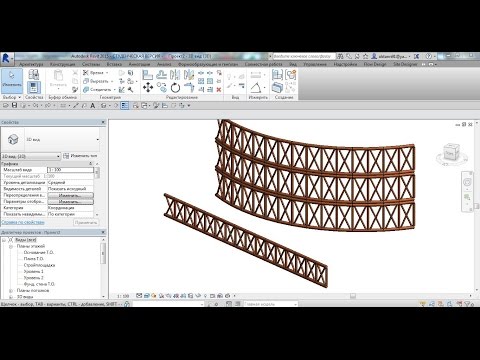Close the Project Browser panel
Screen dimensions: 480x360
click(x=103, y=232)
